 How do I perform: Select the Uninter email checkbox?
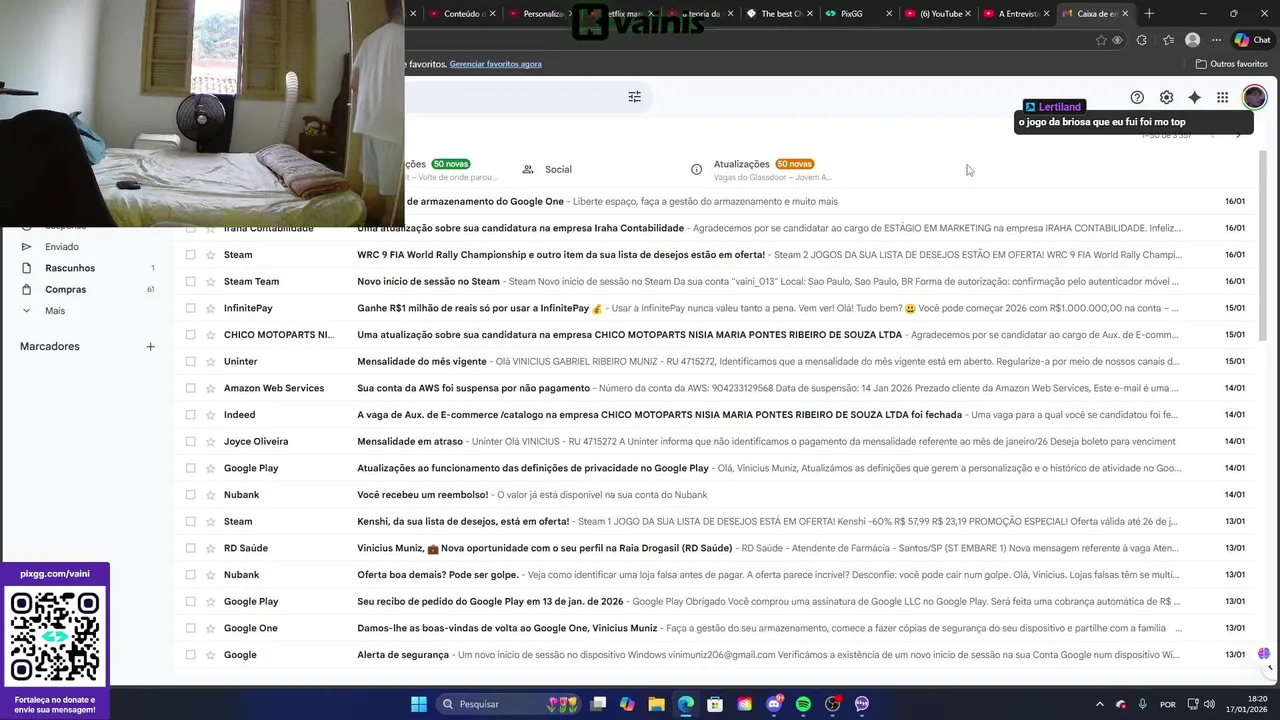[190, 361]
